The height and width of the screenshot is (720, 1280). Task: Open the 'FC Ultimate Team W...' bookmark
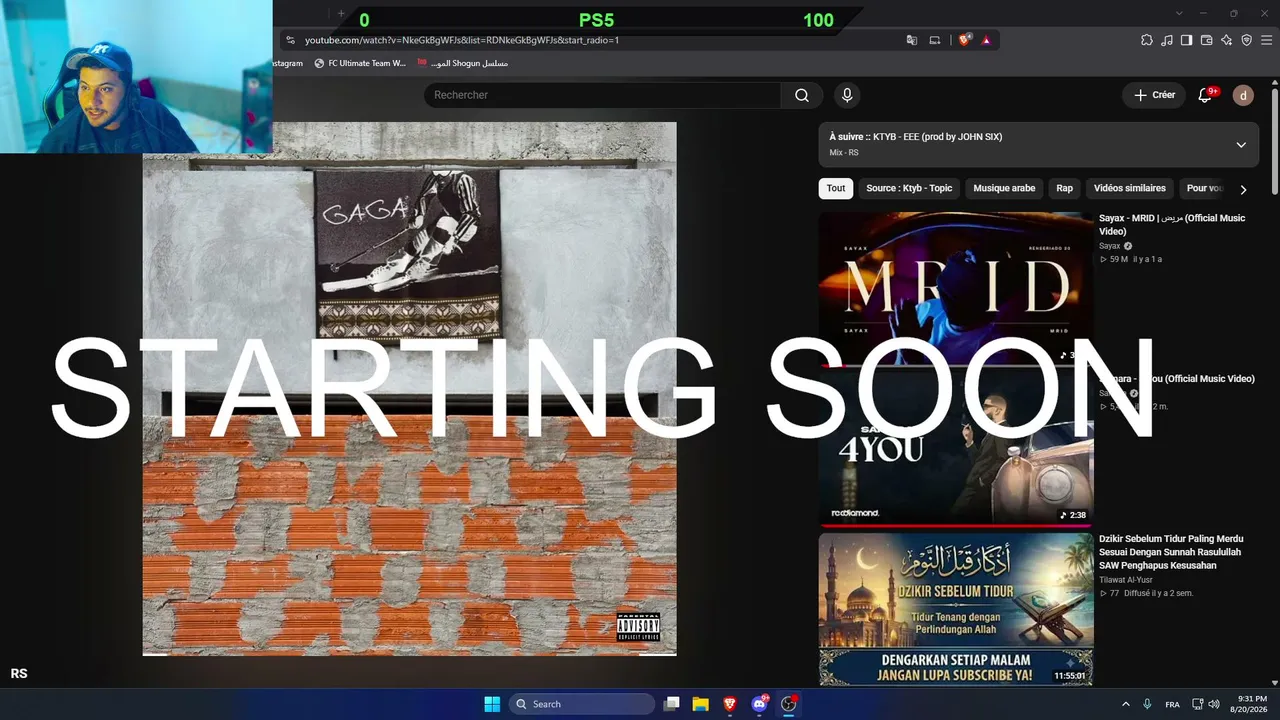(360, 63)
